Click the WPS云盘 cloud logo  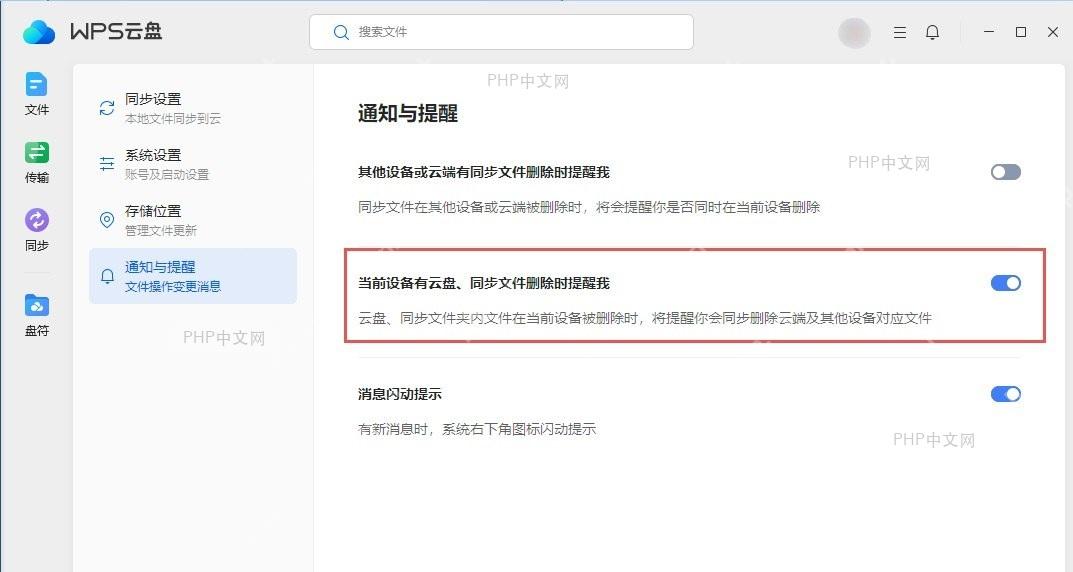pyautogui.click(x=38, y=31)
